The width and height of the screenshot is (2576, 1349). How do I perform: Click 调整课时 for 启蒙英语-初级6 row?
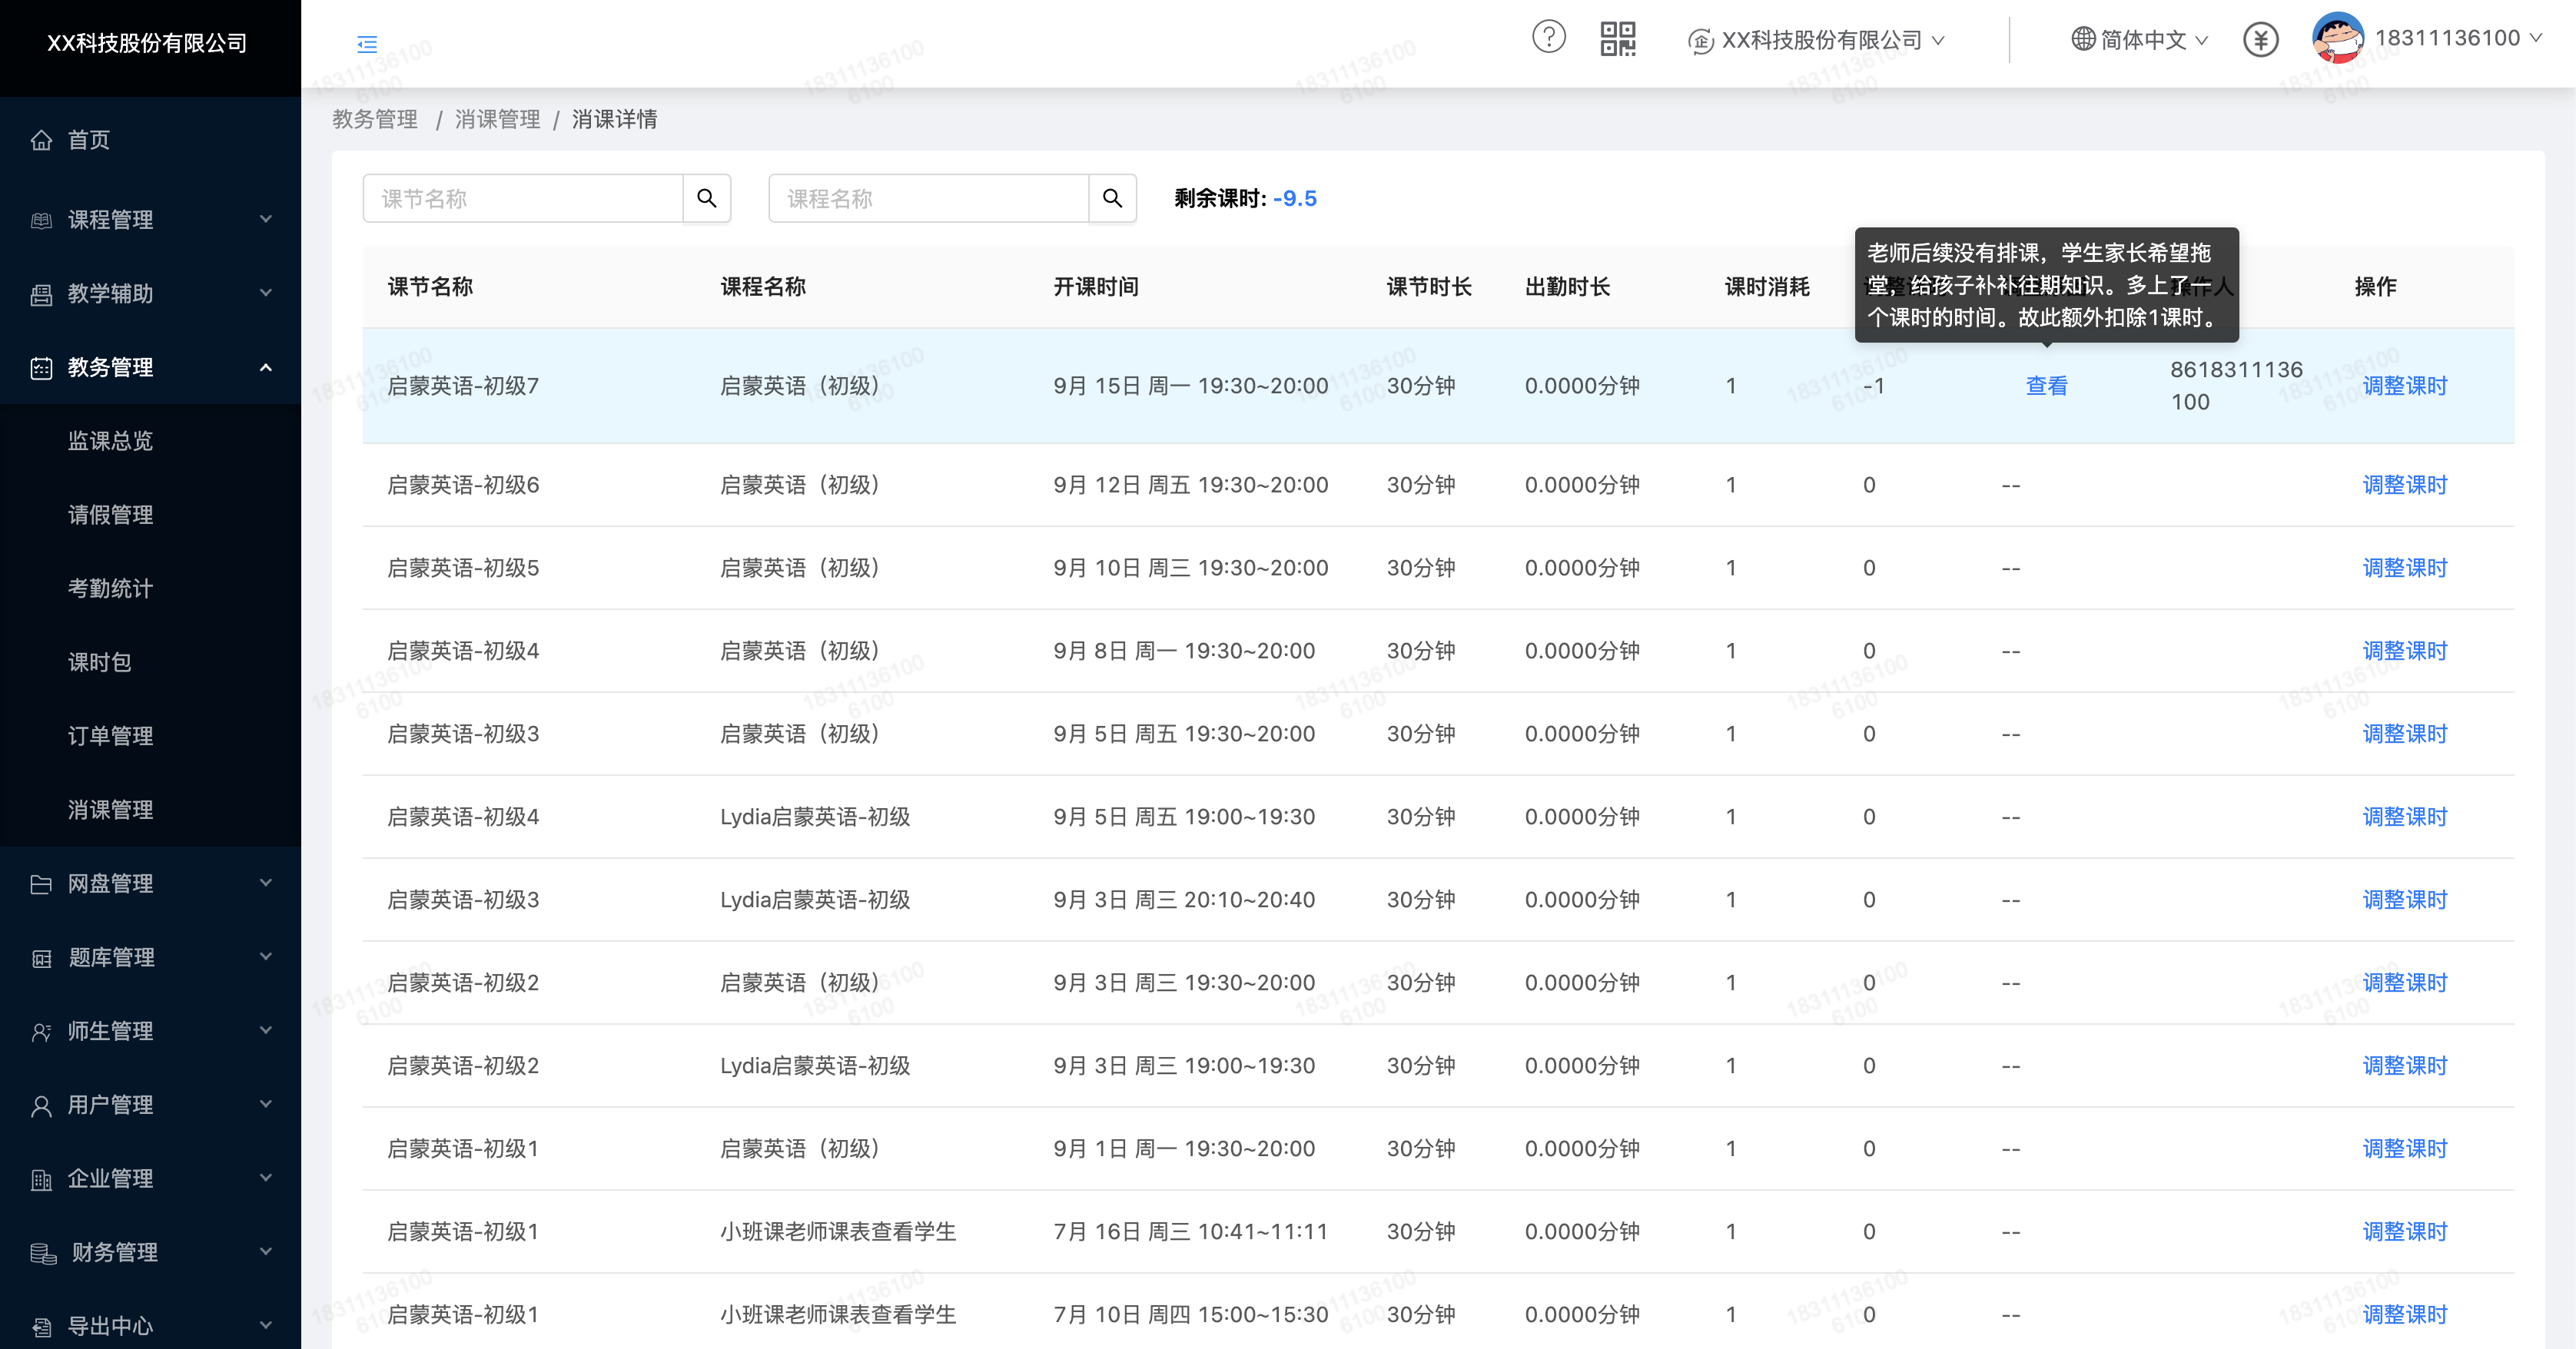click(x=2404, y=485)
